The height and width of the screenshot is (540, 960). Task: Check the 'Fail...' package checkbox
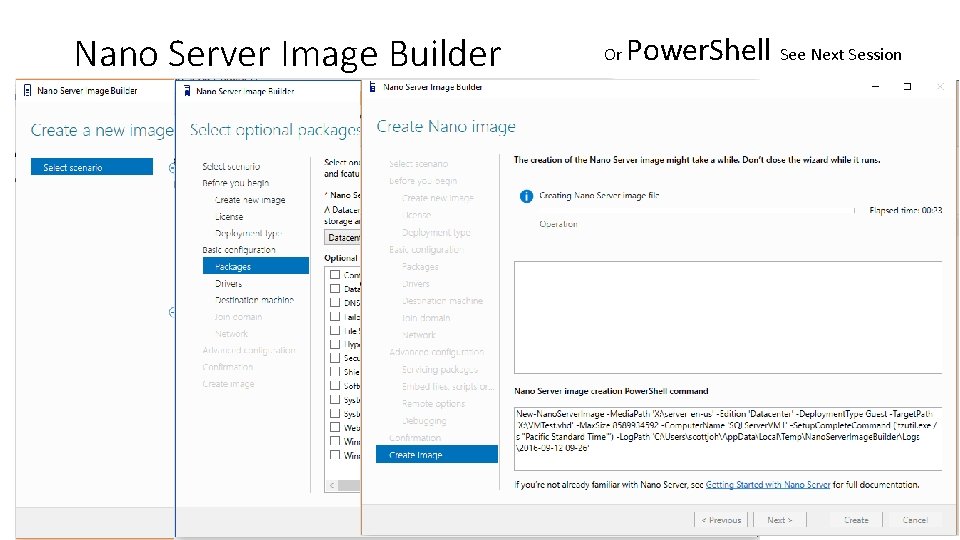335,317
